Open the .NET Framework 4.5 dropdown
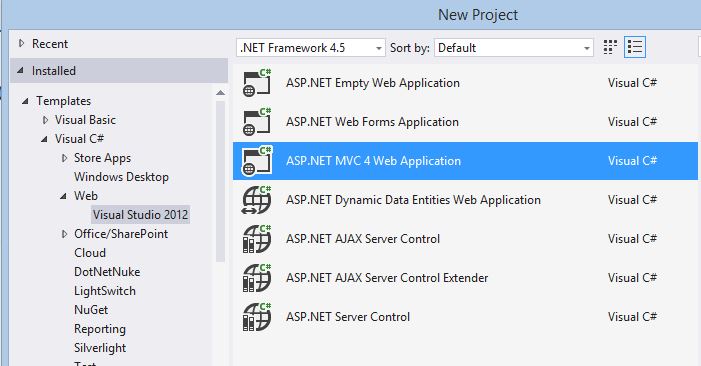The width and height of the screenshot is (701, 366). [x=310, y=48]
